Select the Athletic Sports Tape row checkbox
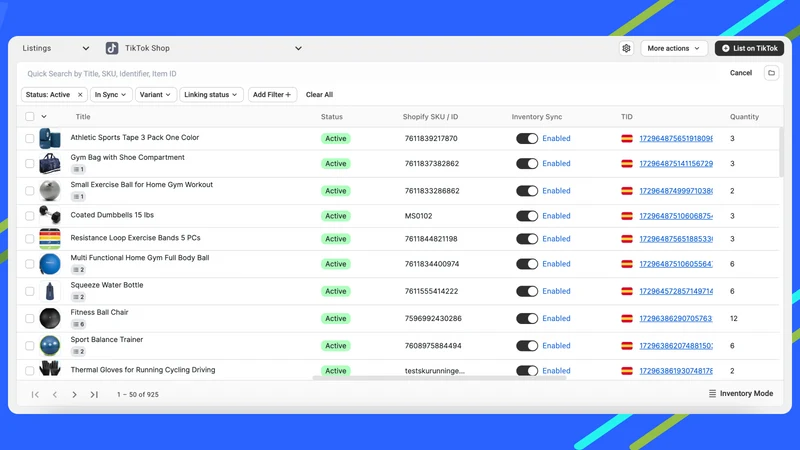Screen dimensions: 800x450 [x=30, y=138]
